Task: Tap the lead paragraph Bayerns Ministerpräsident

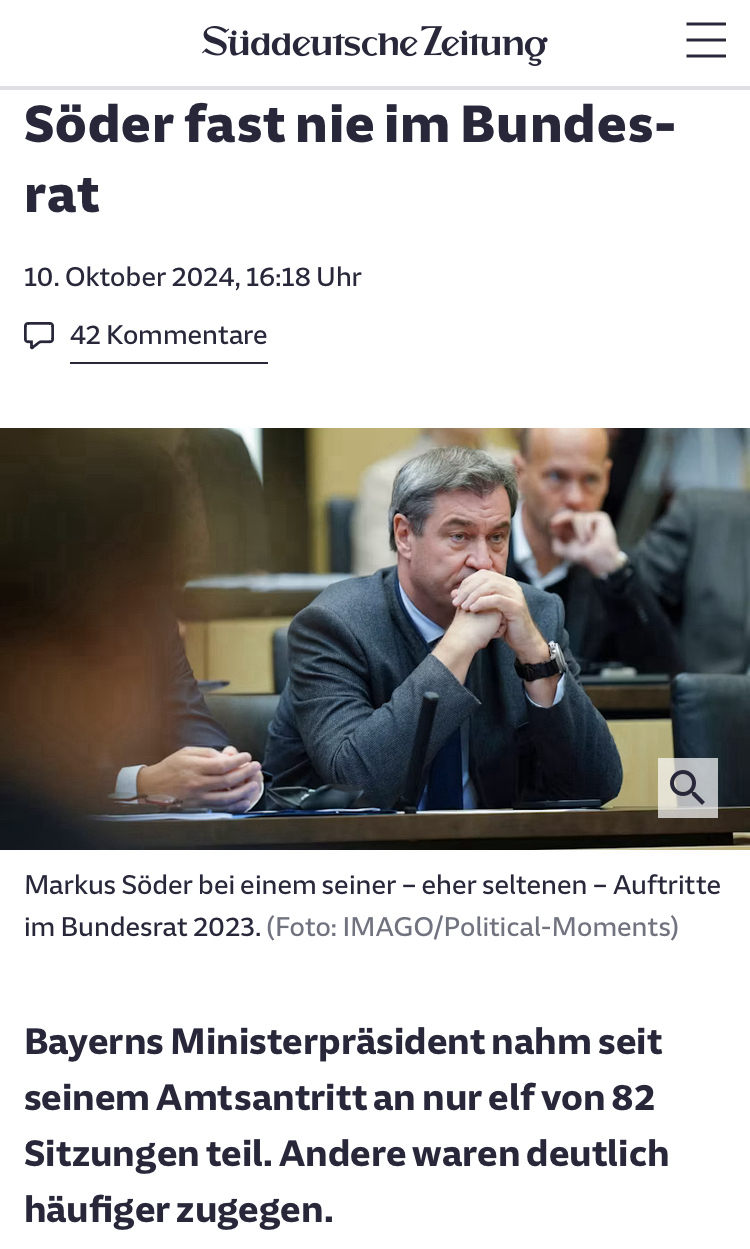Action: 347,1126
